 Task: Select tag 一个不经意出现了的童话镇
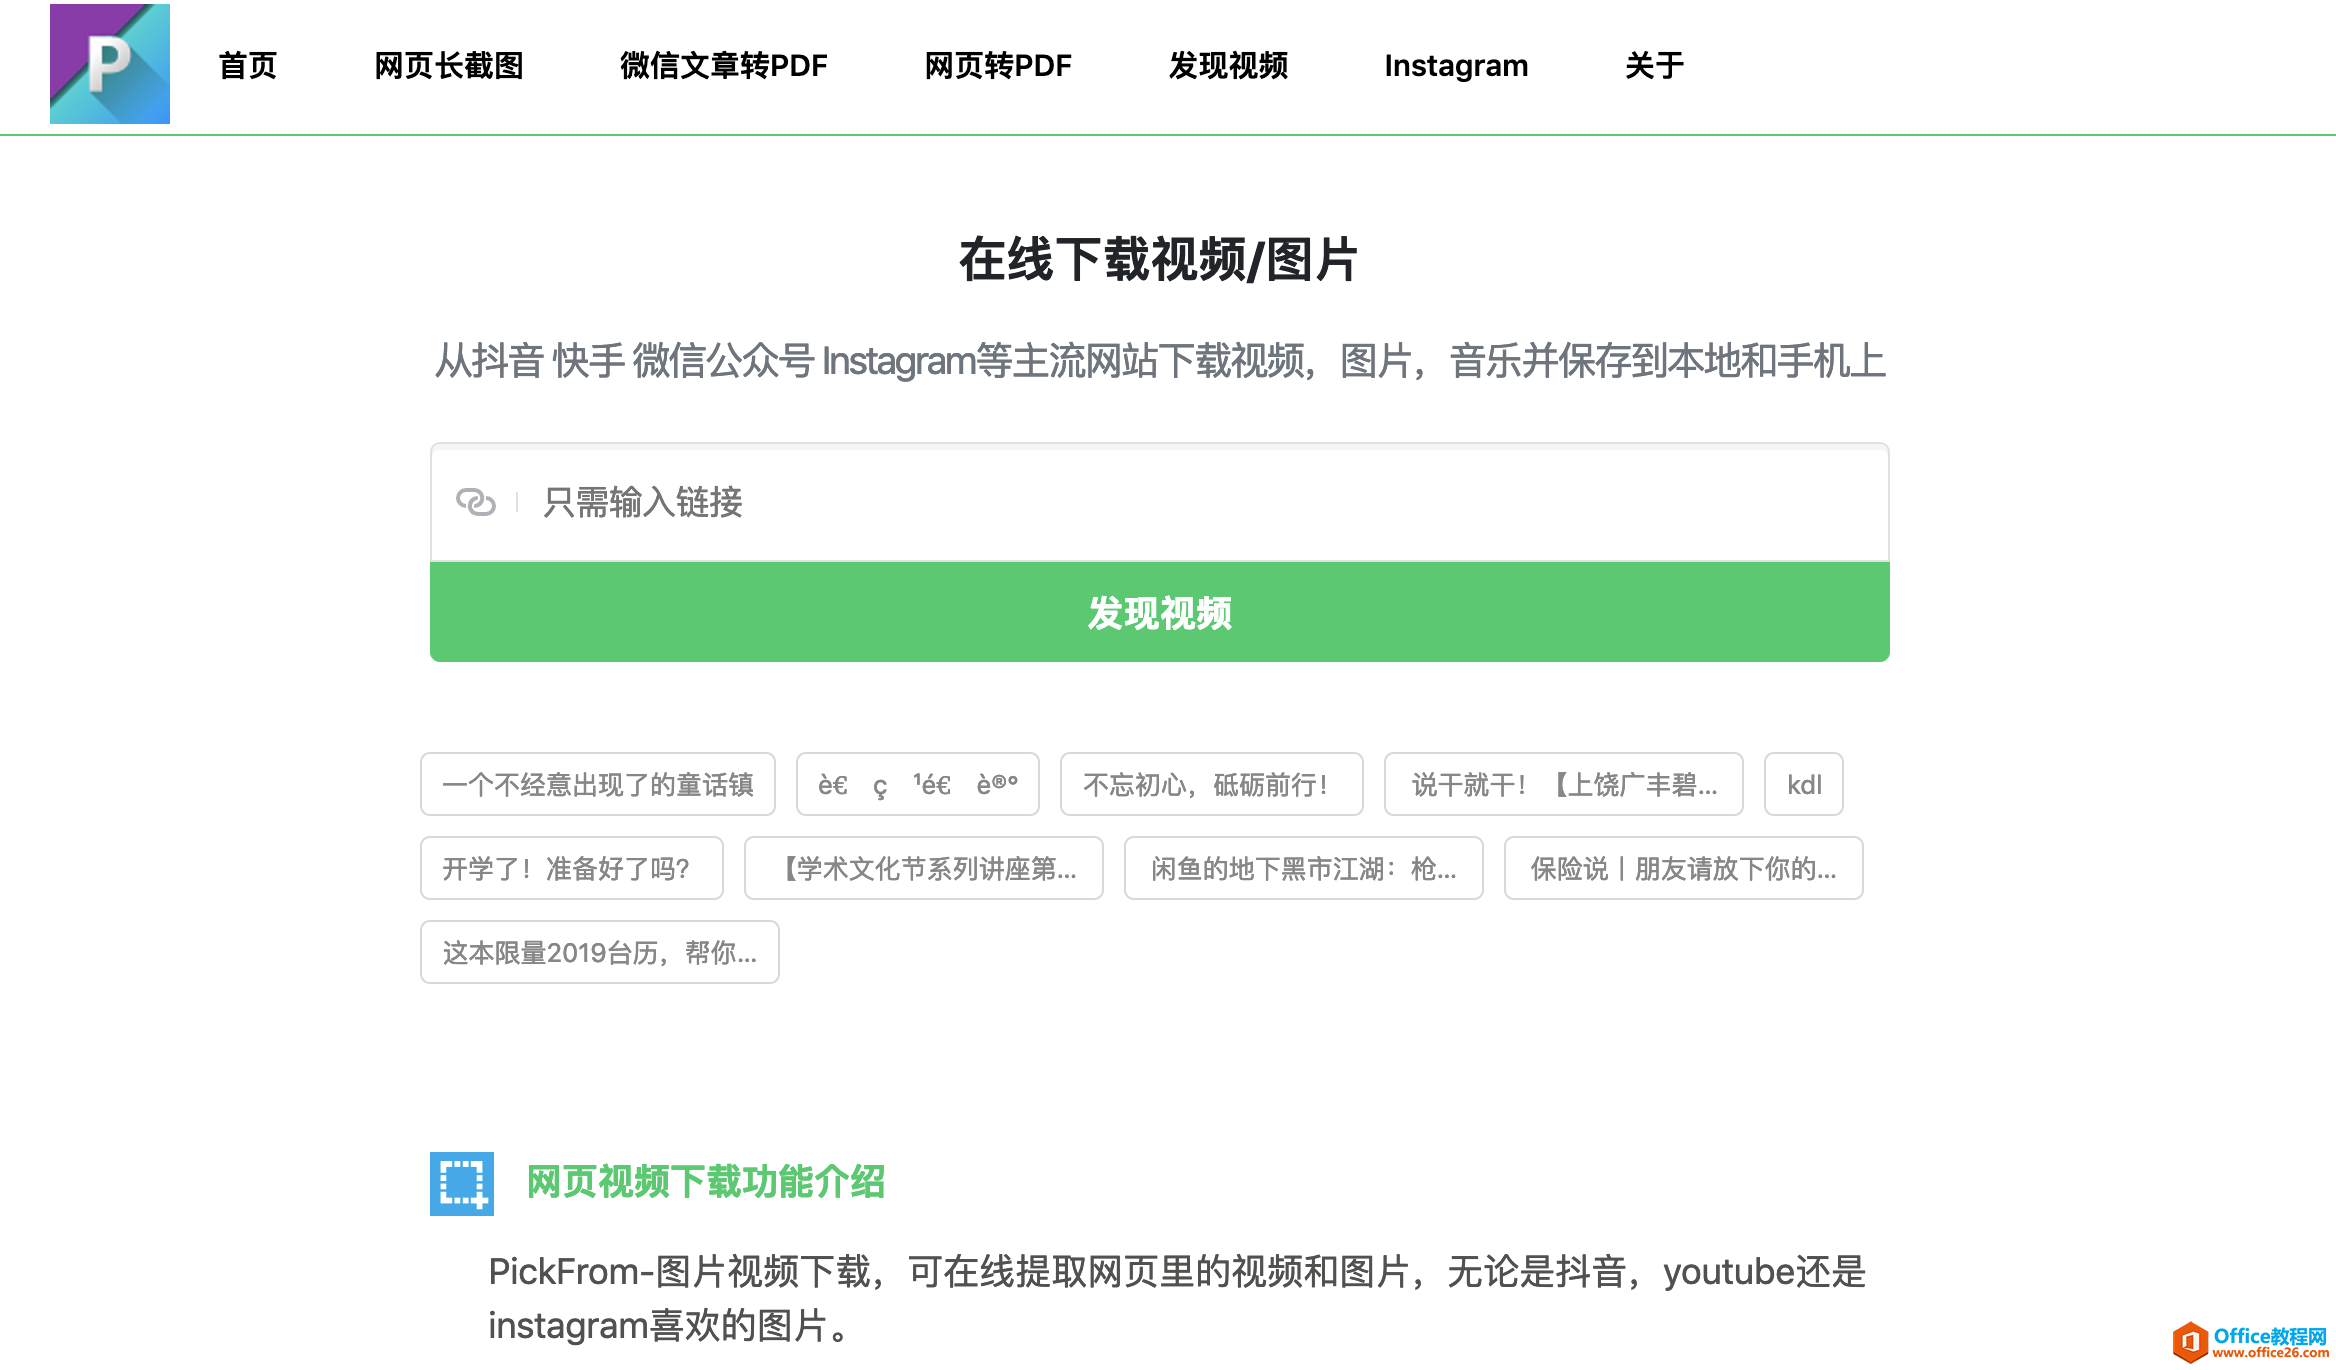597,784
